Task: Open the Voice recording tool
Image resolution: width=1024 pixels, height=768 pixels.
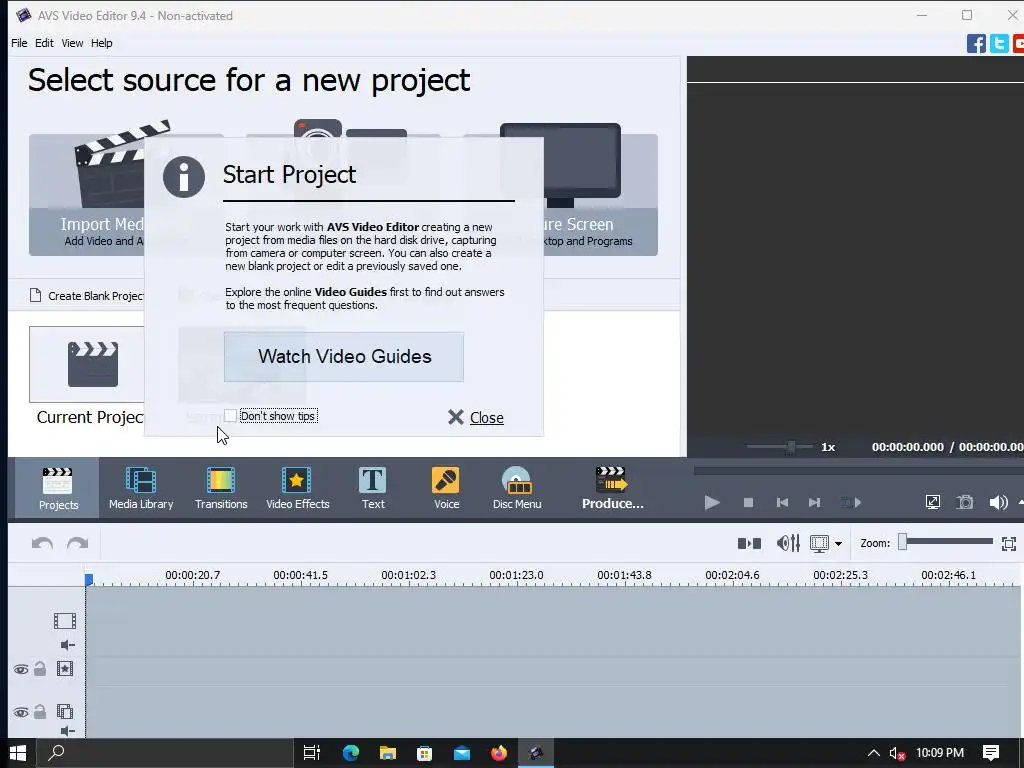Action: 446,488
